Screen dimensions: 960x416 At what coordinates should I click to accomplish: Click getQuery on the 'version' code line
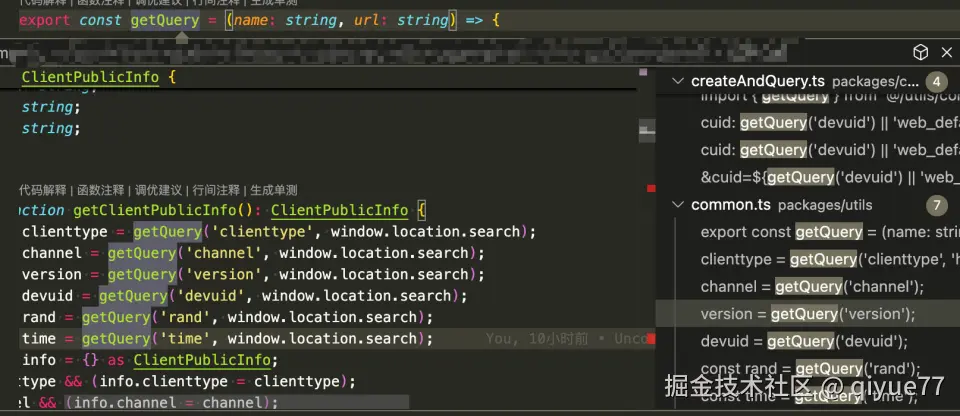tap(142, 274)
